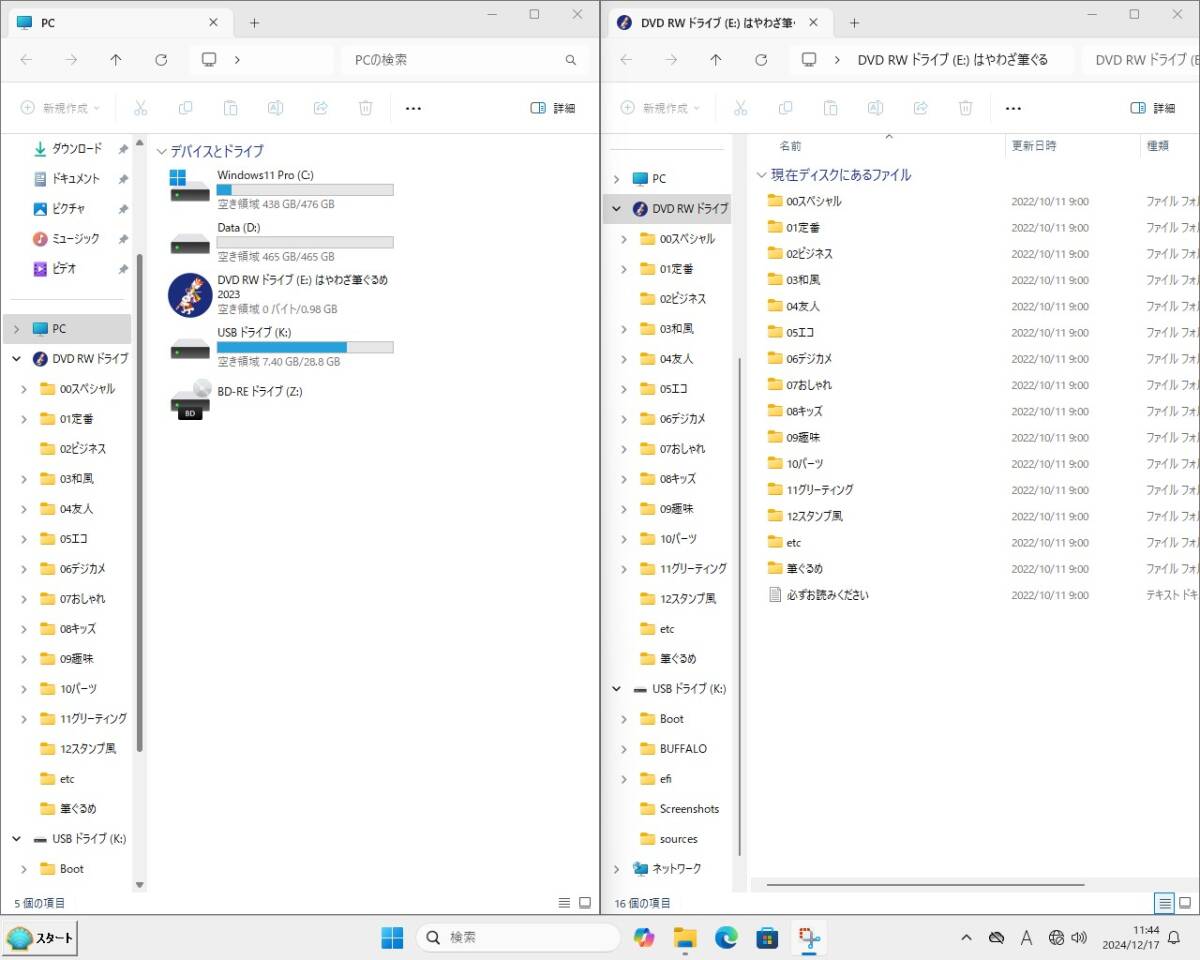
Task: Click the Delete trash icon in DVD RW window
Action: pyautogui.click(x=966, y=108)
